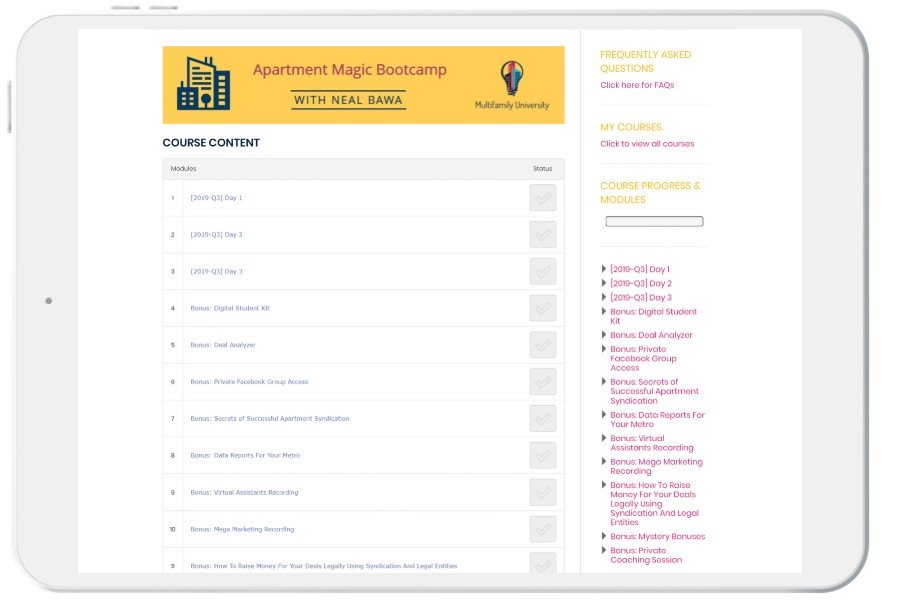Select sidebar link Bonus: Private Facebook Group Access

click(x=643, y=358)
